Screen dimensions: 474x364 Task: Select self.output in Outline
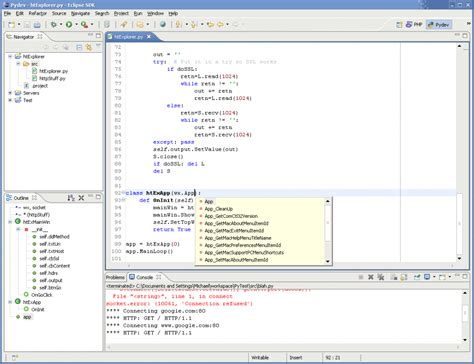[51, 280]
